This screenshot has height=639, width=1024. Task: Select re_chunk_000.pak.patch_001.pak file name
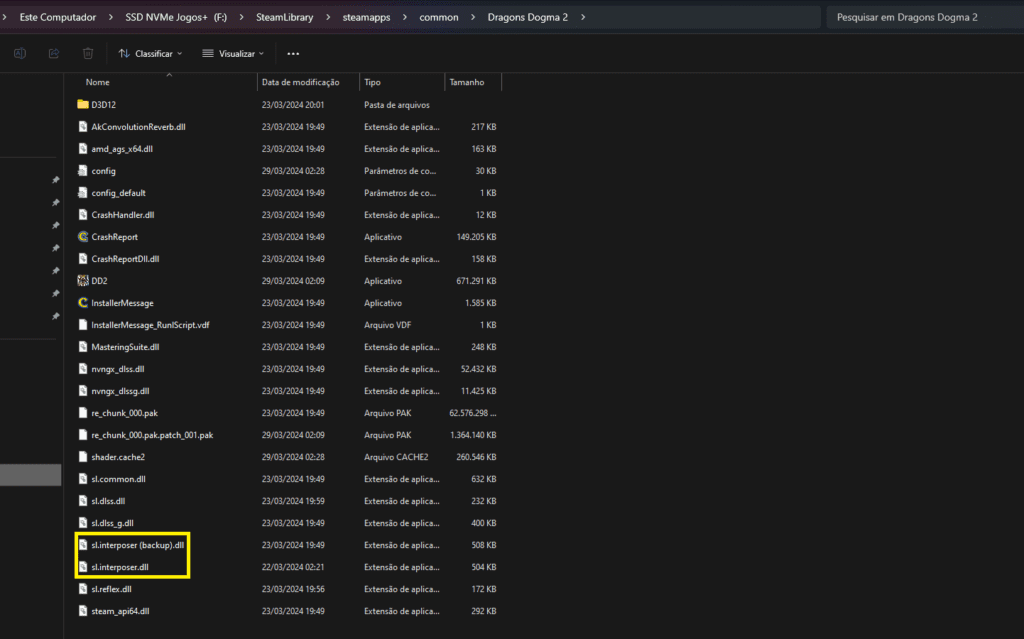pos(152,435)
